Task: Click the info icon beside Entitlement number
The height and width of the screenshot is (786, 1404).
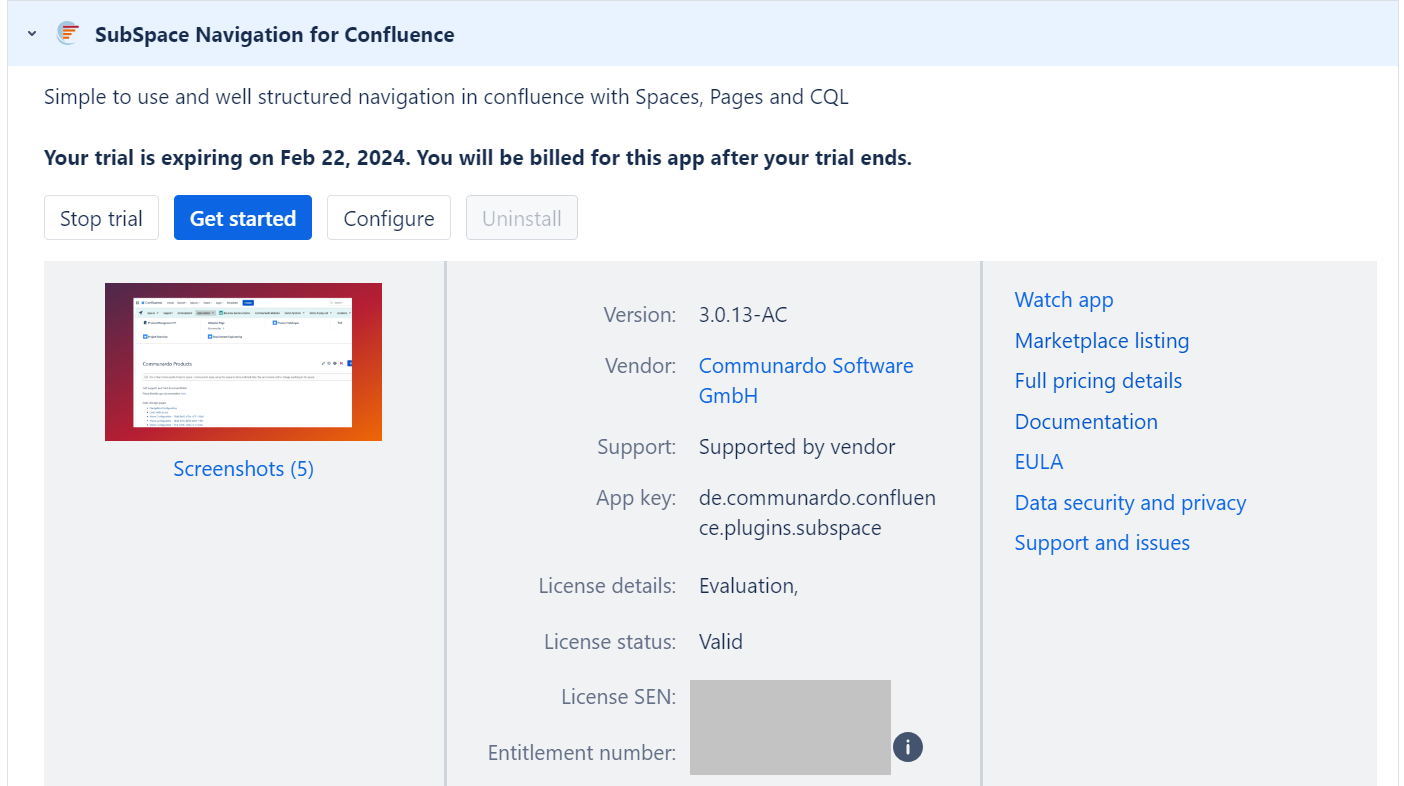Action: 907,747
